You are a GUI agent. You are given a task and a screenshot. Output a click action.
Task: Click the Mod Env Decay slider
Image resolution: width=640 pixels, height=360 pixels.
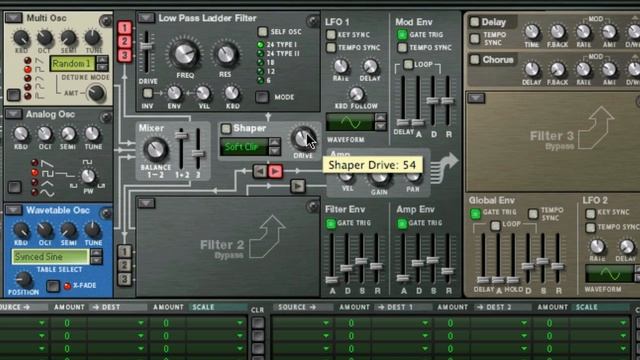tap(433, 100)
